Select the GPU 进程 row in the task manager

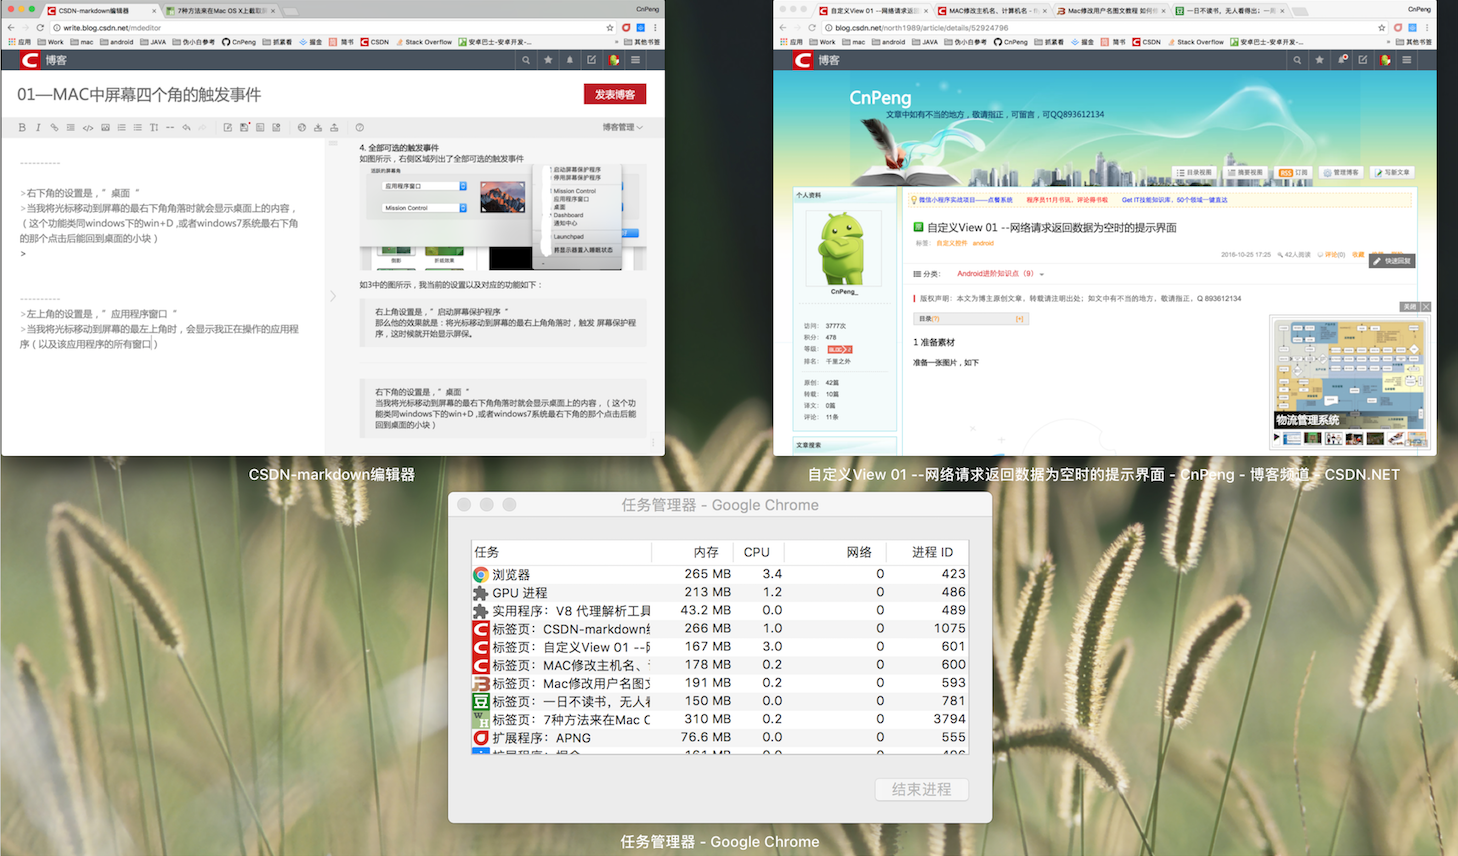pyautogui.click(x=720, y=592)
